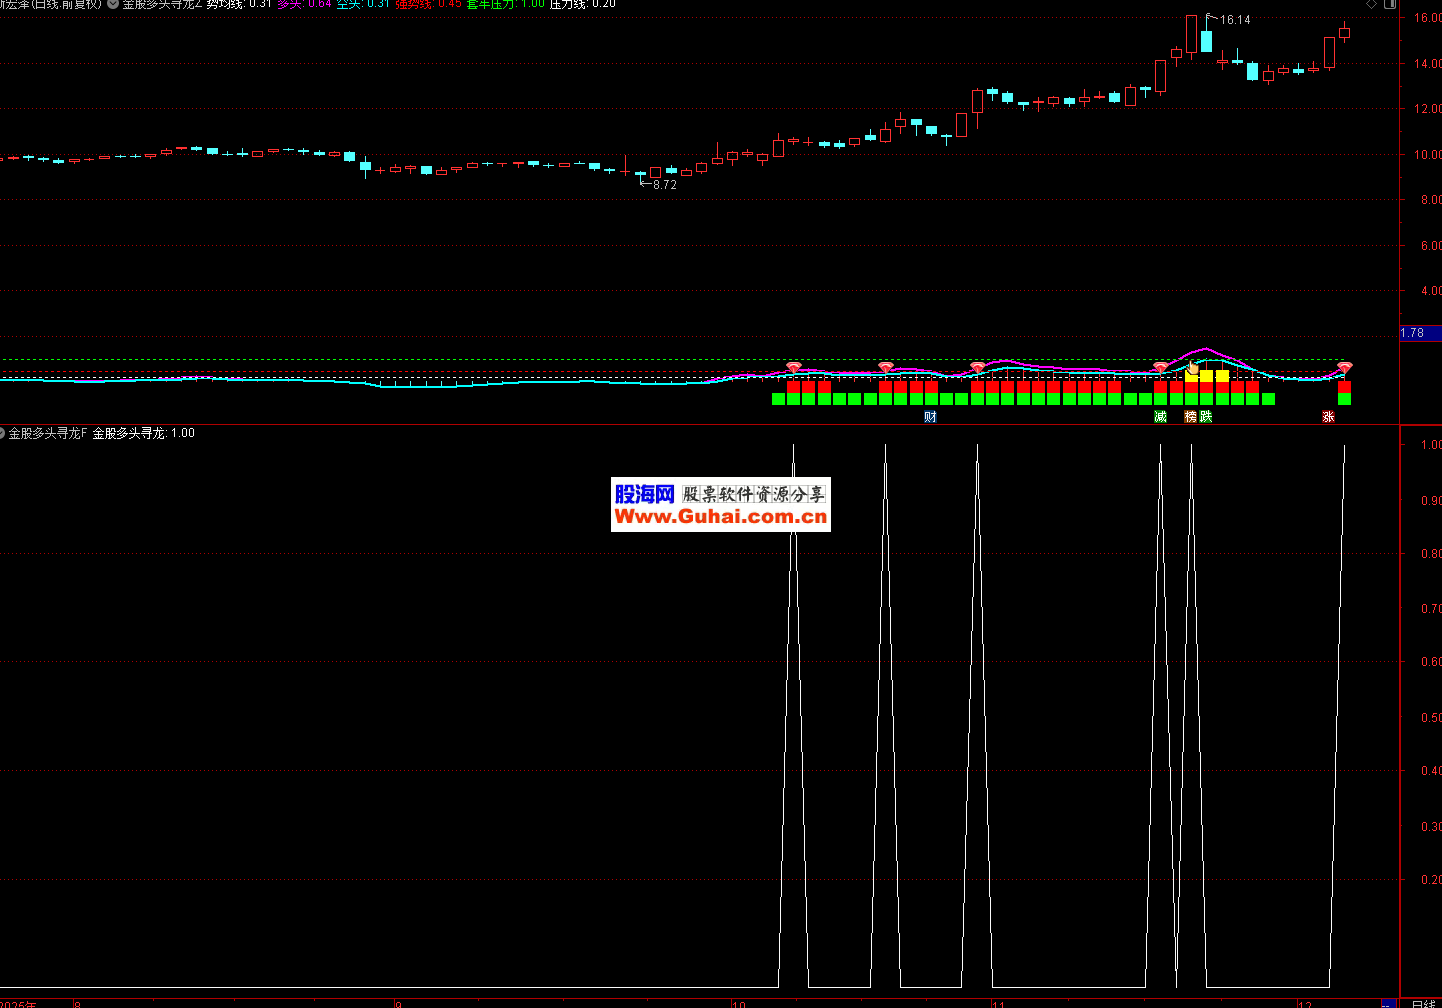Click the green 减 marker icon
This screenshot has height=1008, width=1442.
[x=1160, y=417]
